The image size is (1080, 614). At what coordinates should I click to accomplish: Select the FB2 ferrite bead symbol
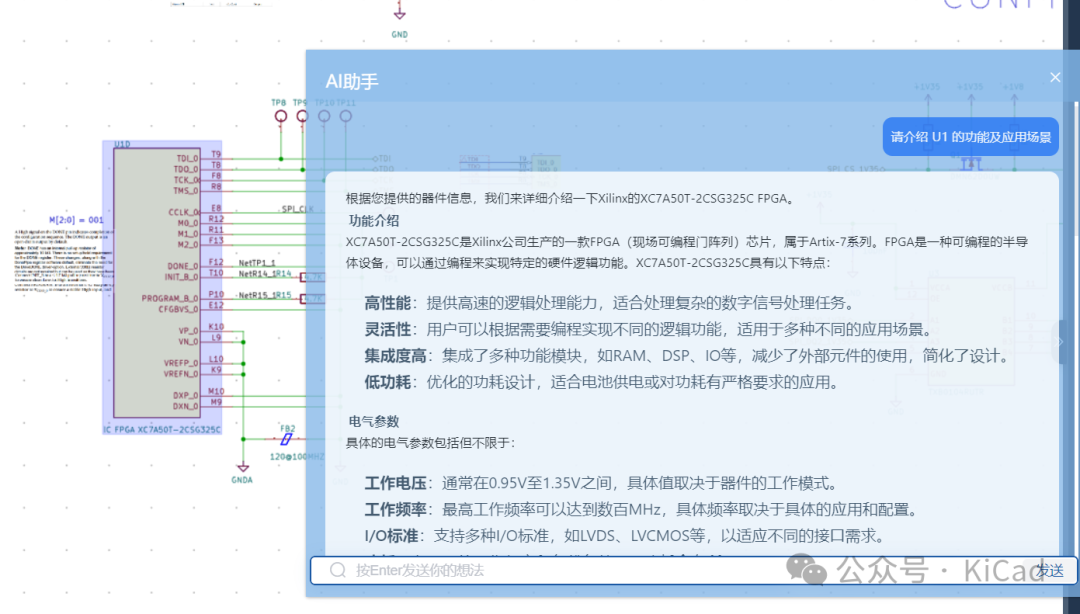coord(286,439)
